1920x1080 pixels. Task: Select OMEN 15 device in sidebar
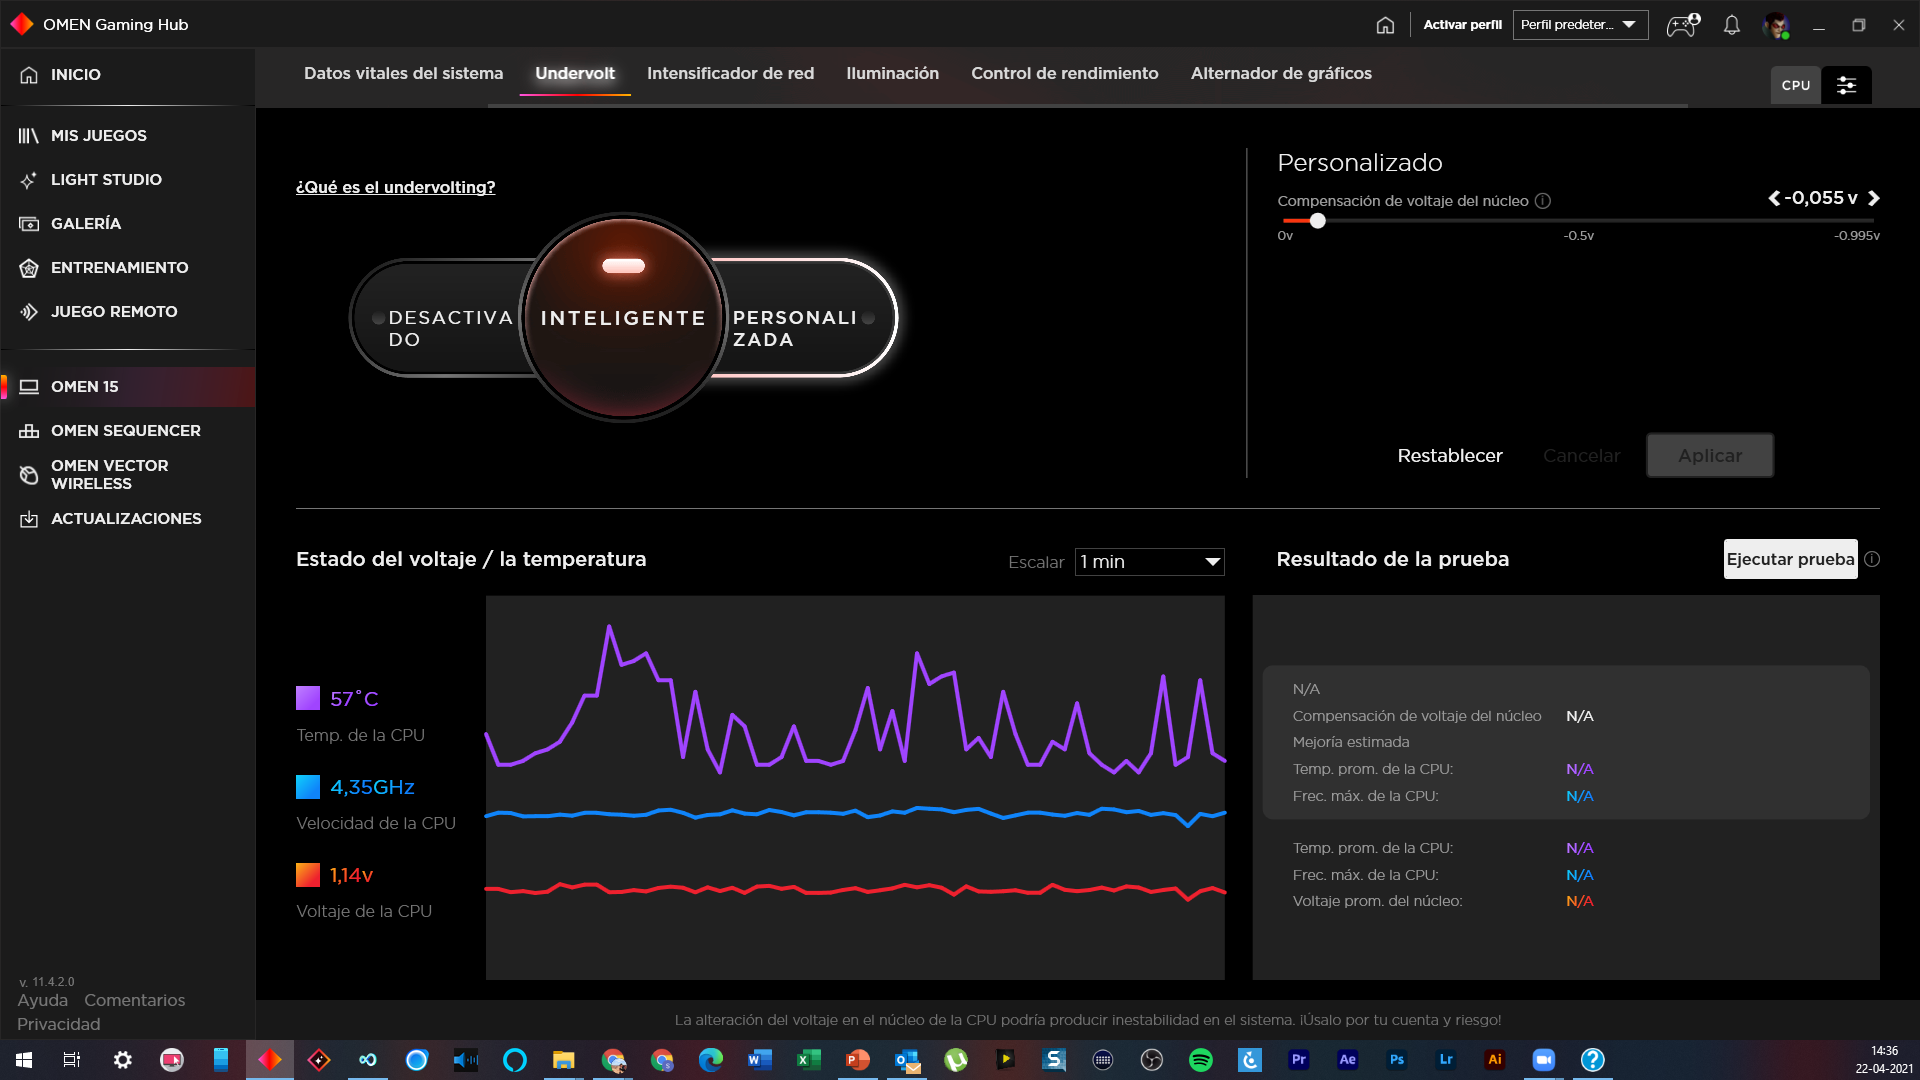click(128, 387)
